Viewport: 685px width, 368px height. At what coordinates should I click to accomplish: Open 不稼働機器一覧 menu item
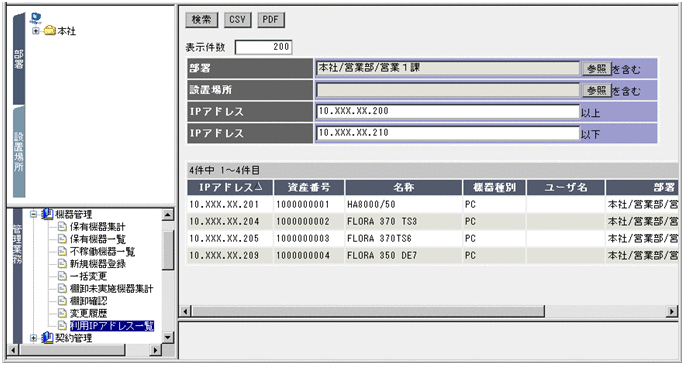(102, 251)
